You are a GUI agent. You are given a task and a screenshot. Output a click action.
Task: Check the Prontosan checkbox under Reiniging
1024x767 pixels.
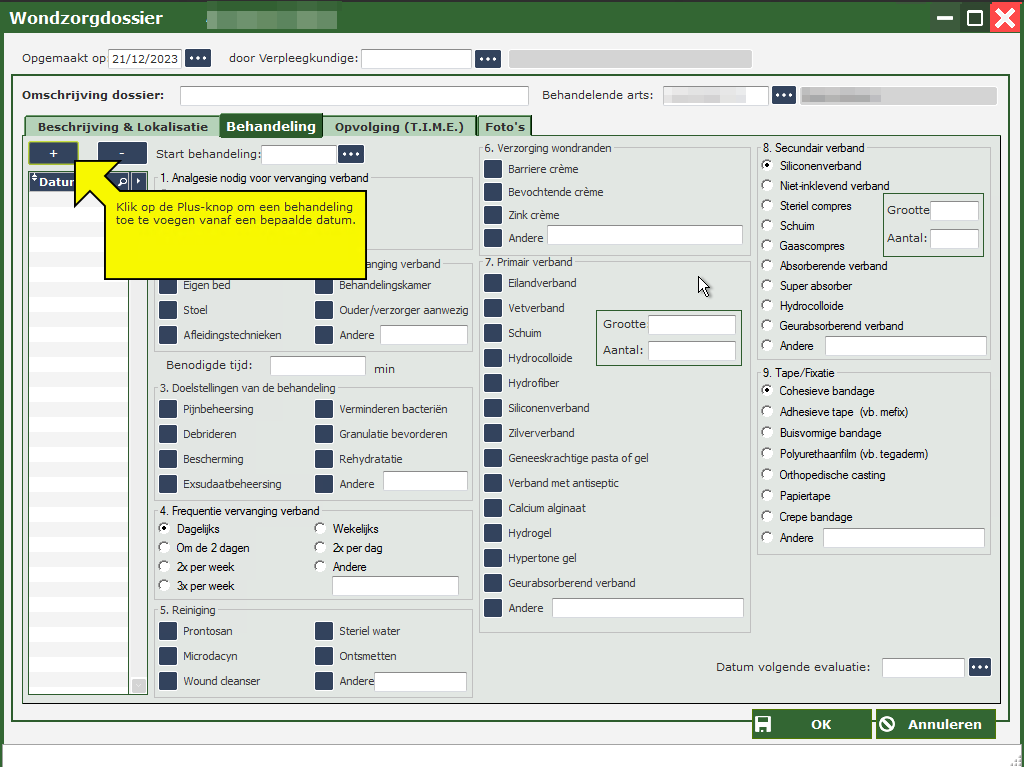coord(168,631)
